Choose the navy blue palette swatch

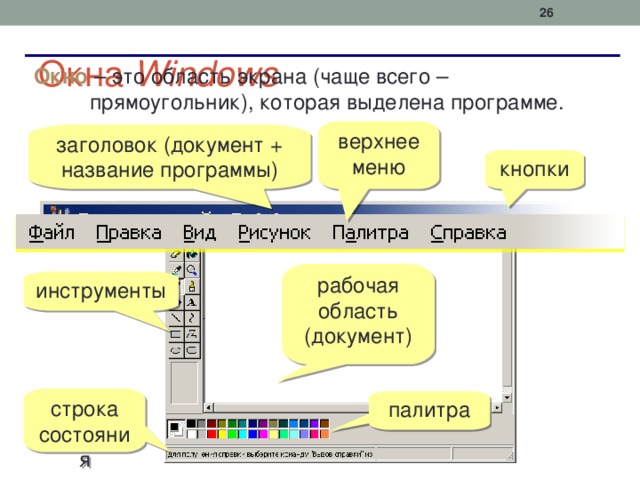[x=253, y=423]
